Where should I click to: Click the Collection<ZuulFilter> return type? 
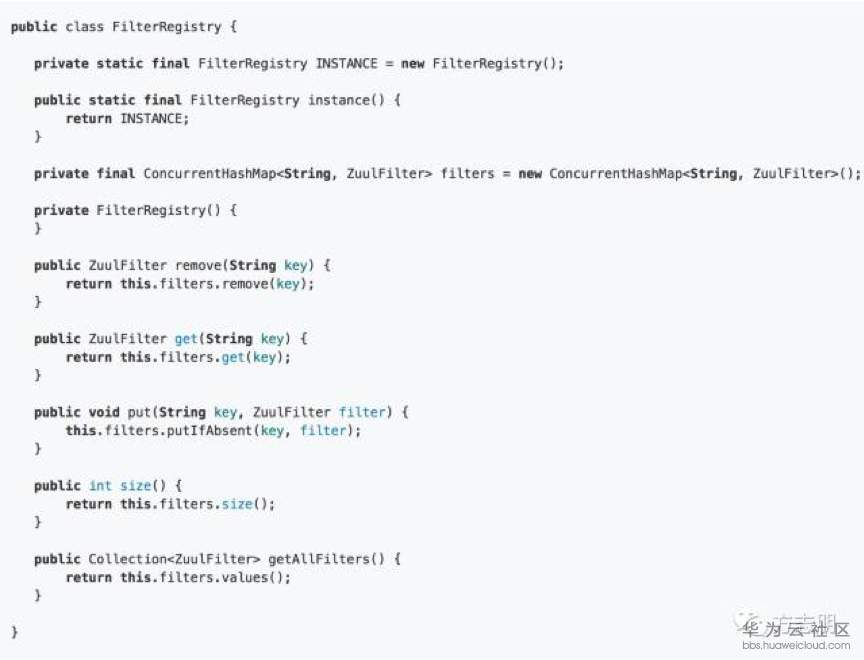[x=174, y=559]
